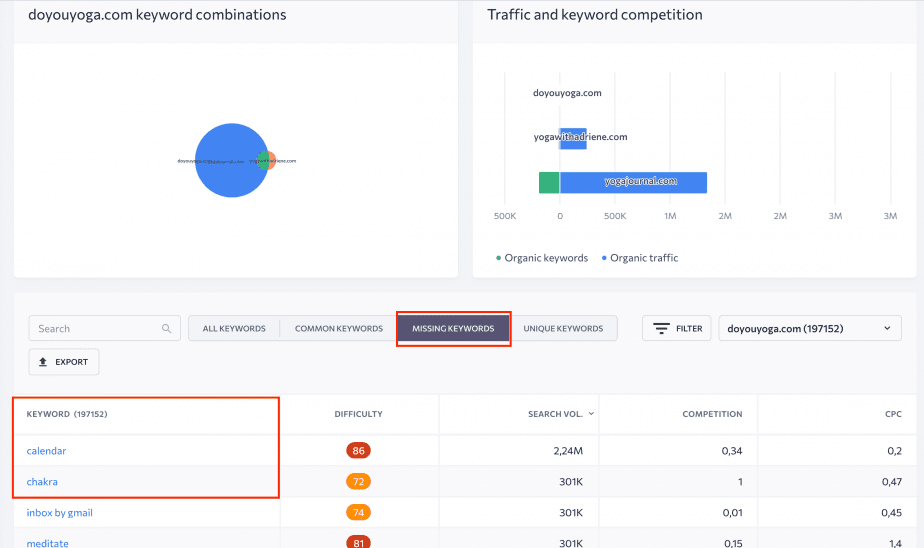Image resolution: width=924 pixels, height=548 pixels.
Task: Select the Missing Keywords tab
Action: pos(453,328)
